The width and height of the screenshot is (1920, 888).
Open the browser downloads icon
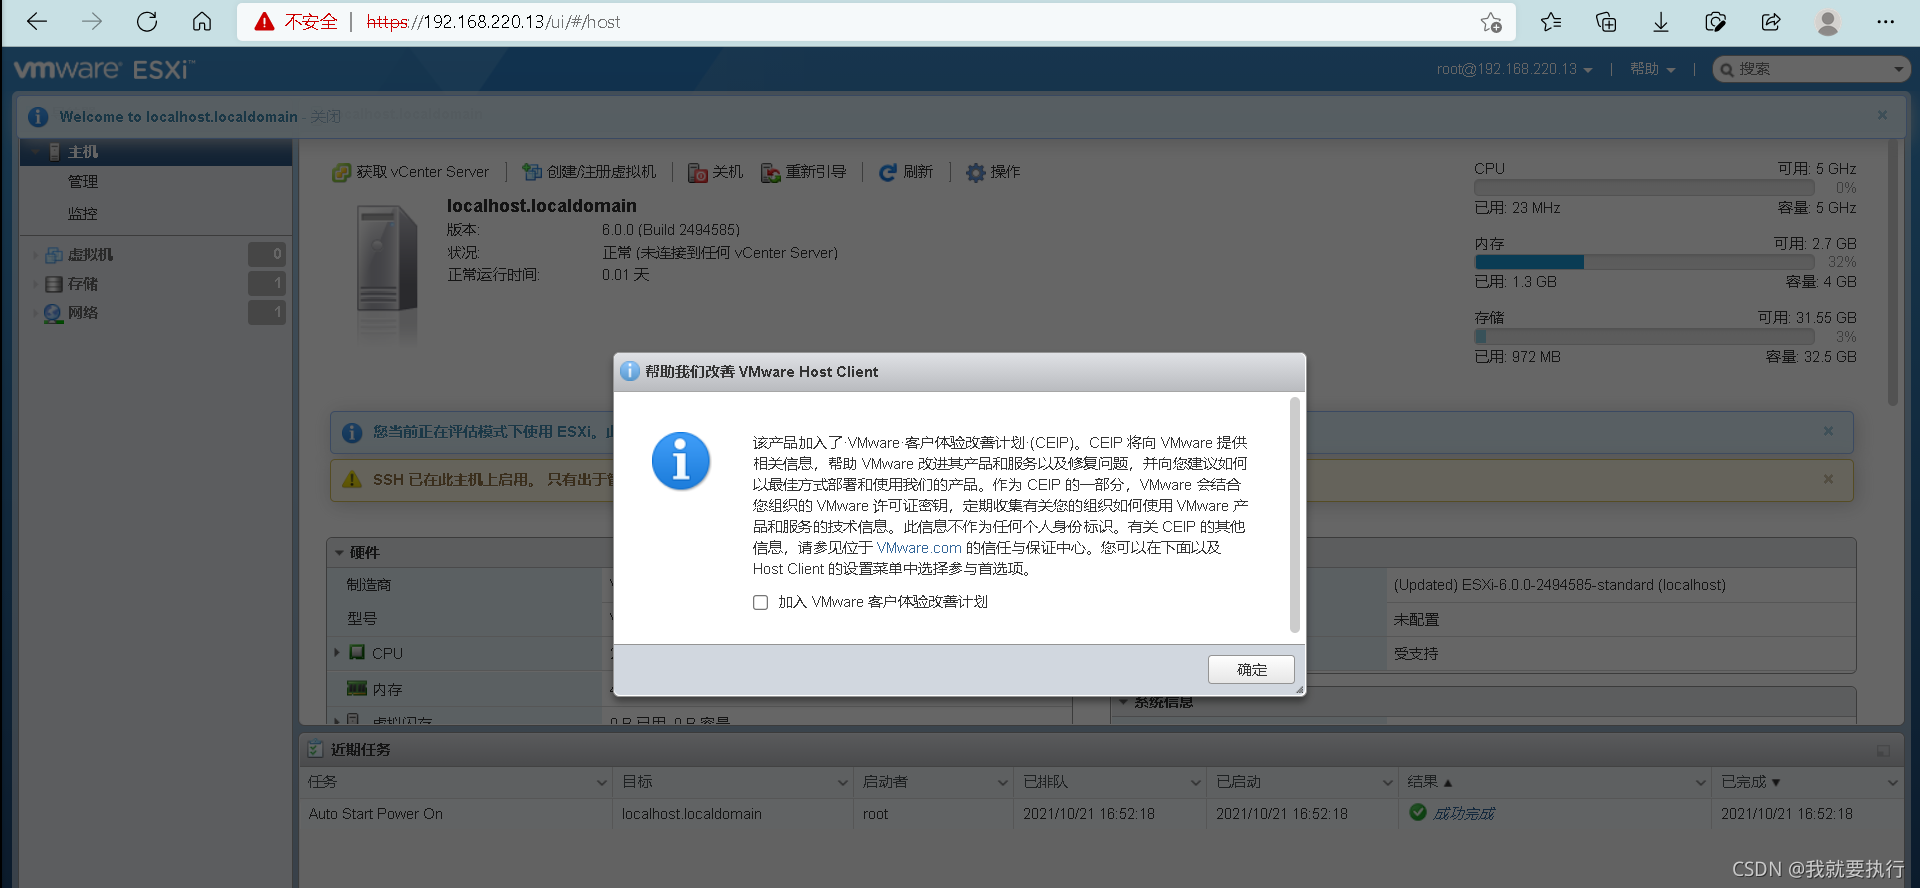1661,22
